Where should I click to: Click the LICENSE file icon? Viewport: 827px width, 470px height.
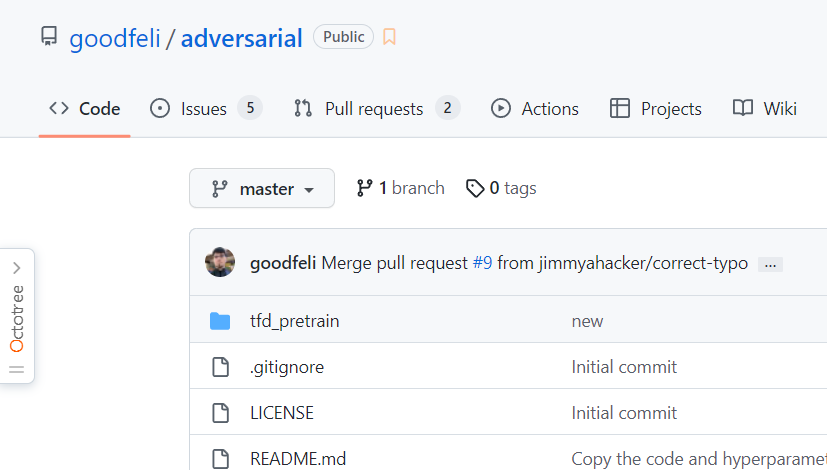(220, 413)
